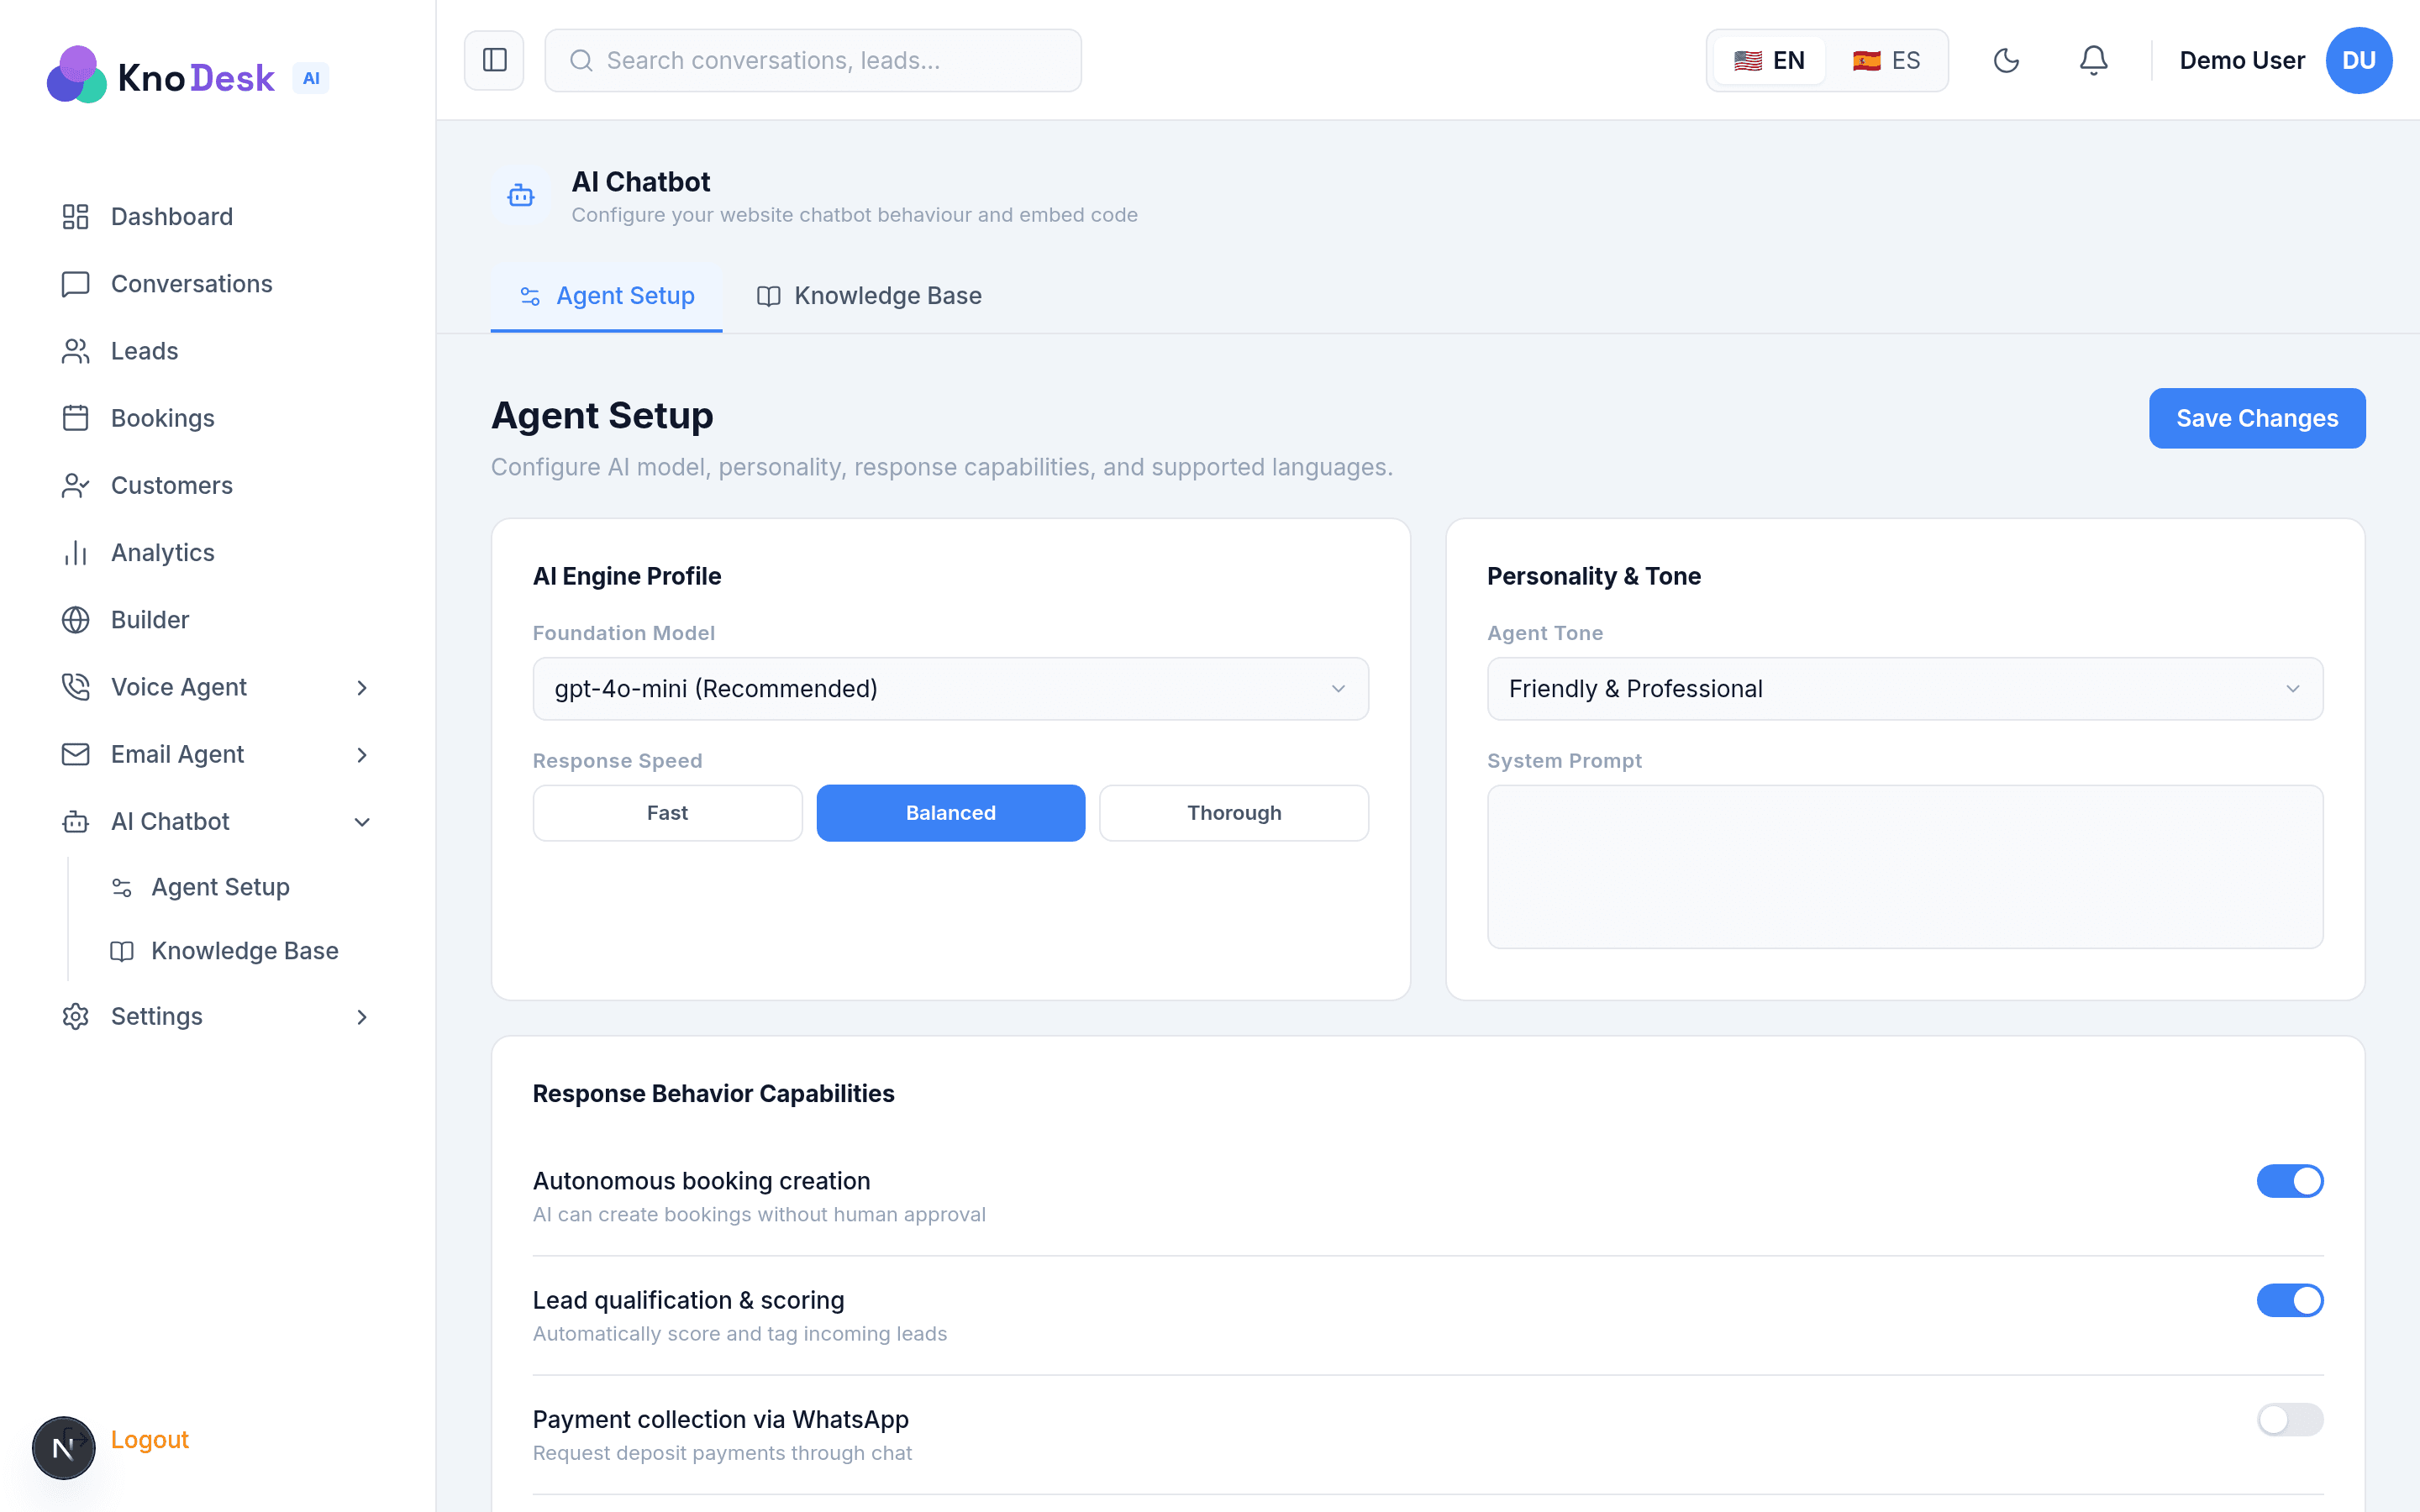
Task: Click the Save Changes button
Action: pos(2256,418)
